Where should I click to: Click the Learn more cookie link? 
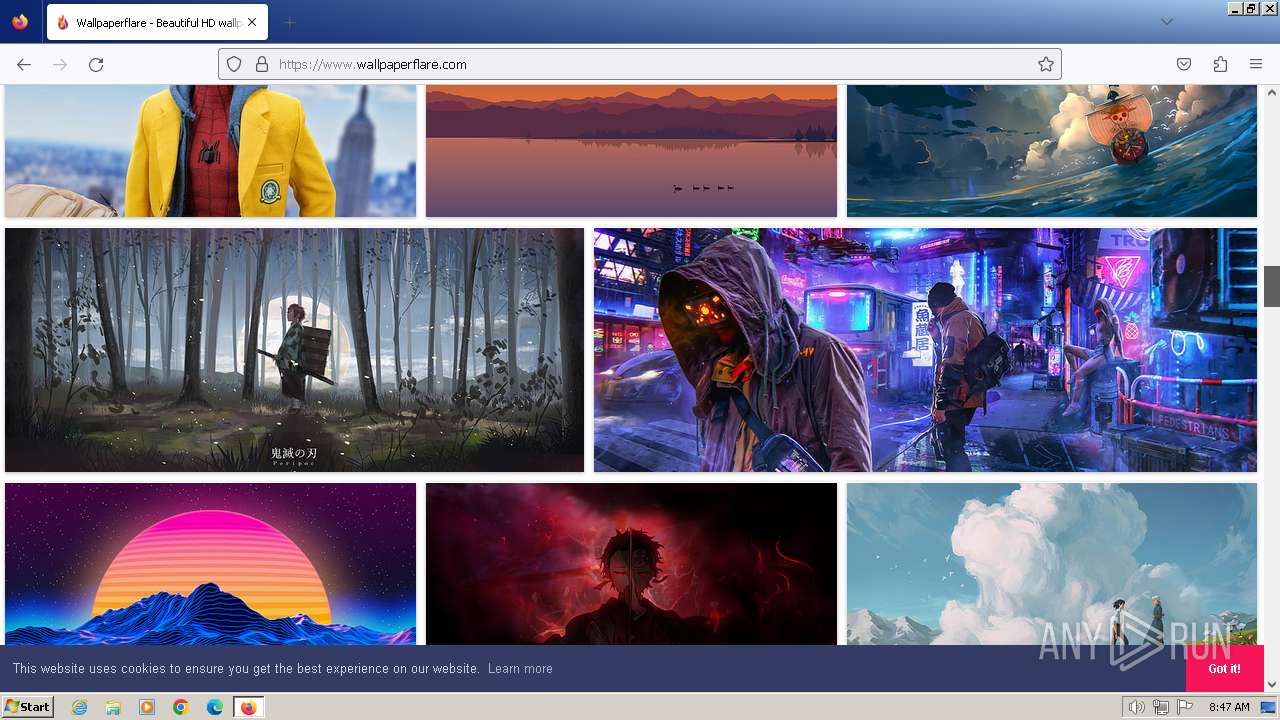click(520, 668)
